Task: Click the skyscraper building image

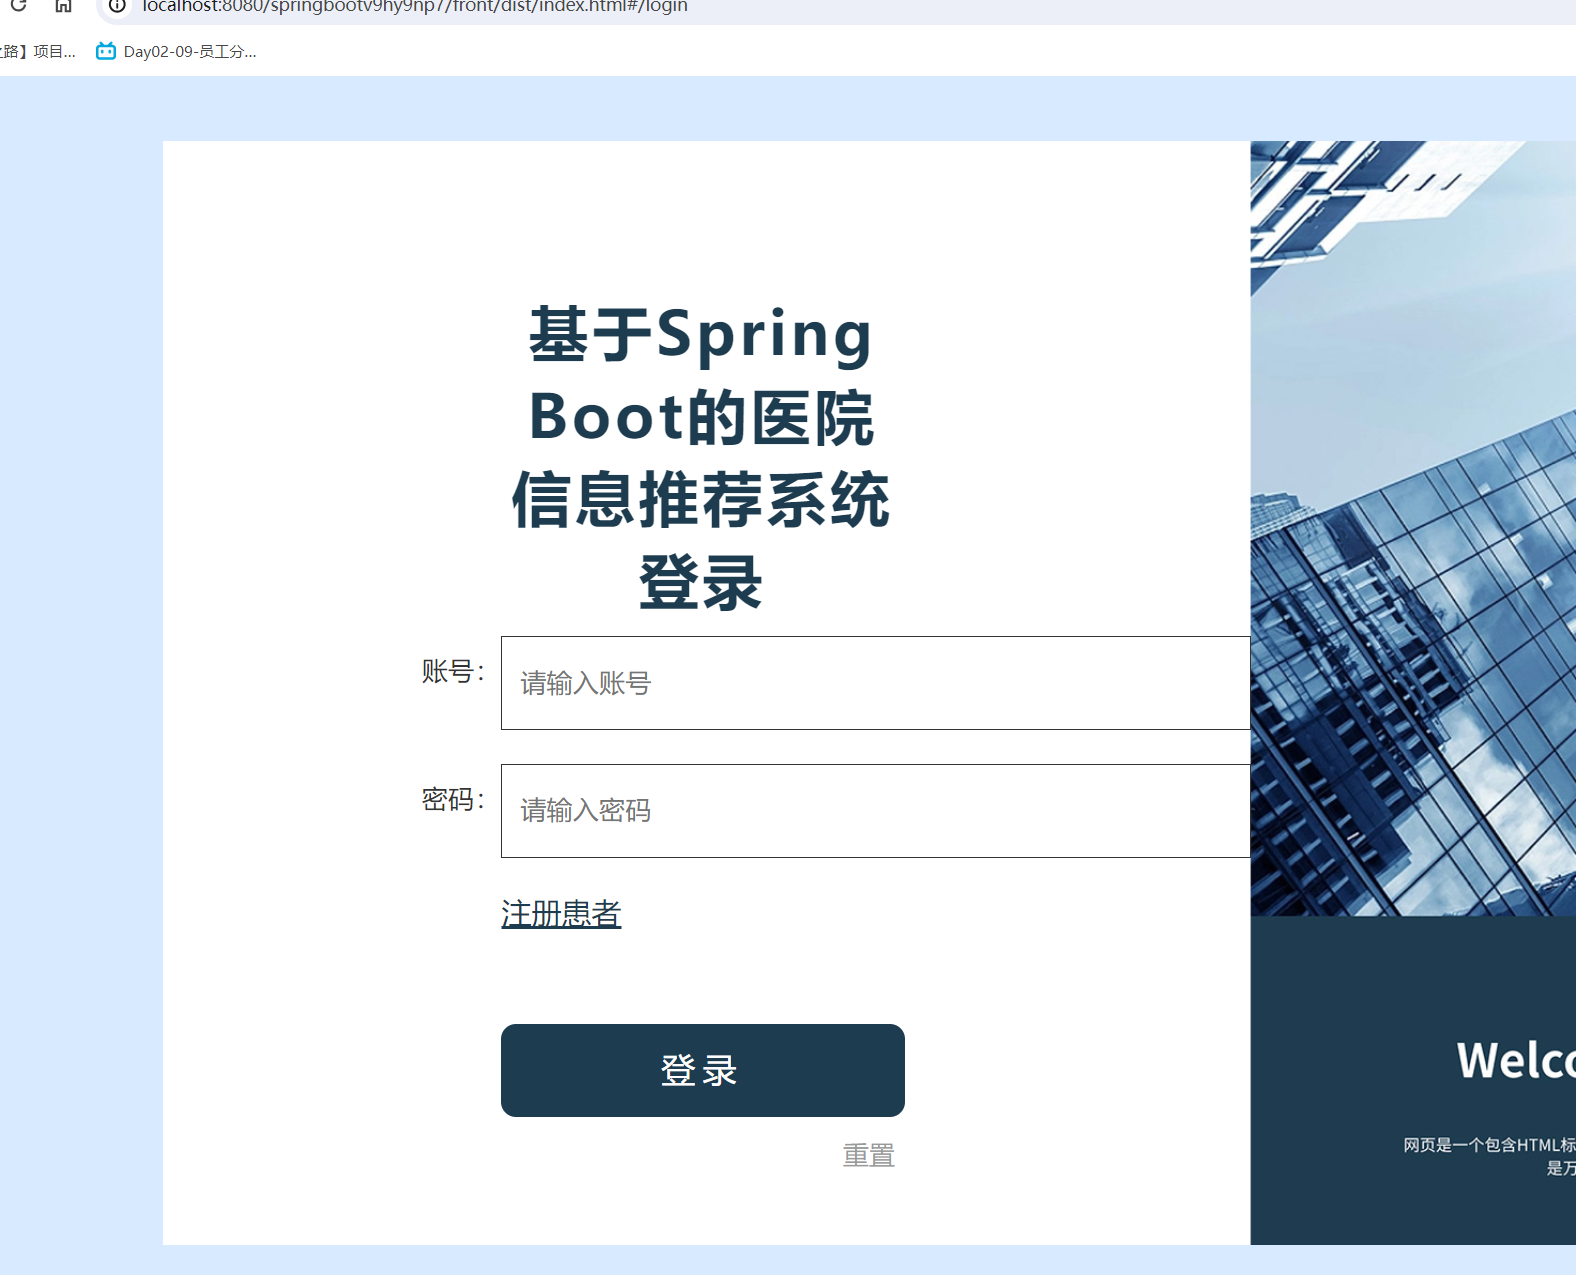Action: [x=1413, y=528]
